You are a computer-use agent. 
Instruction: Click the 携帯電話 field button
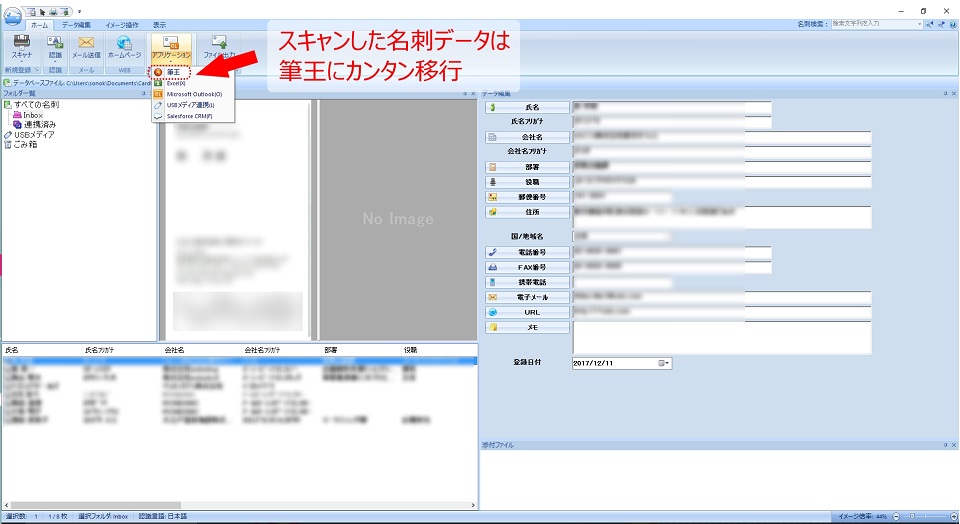pos(527,282)
